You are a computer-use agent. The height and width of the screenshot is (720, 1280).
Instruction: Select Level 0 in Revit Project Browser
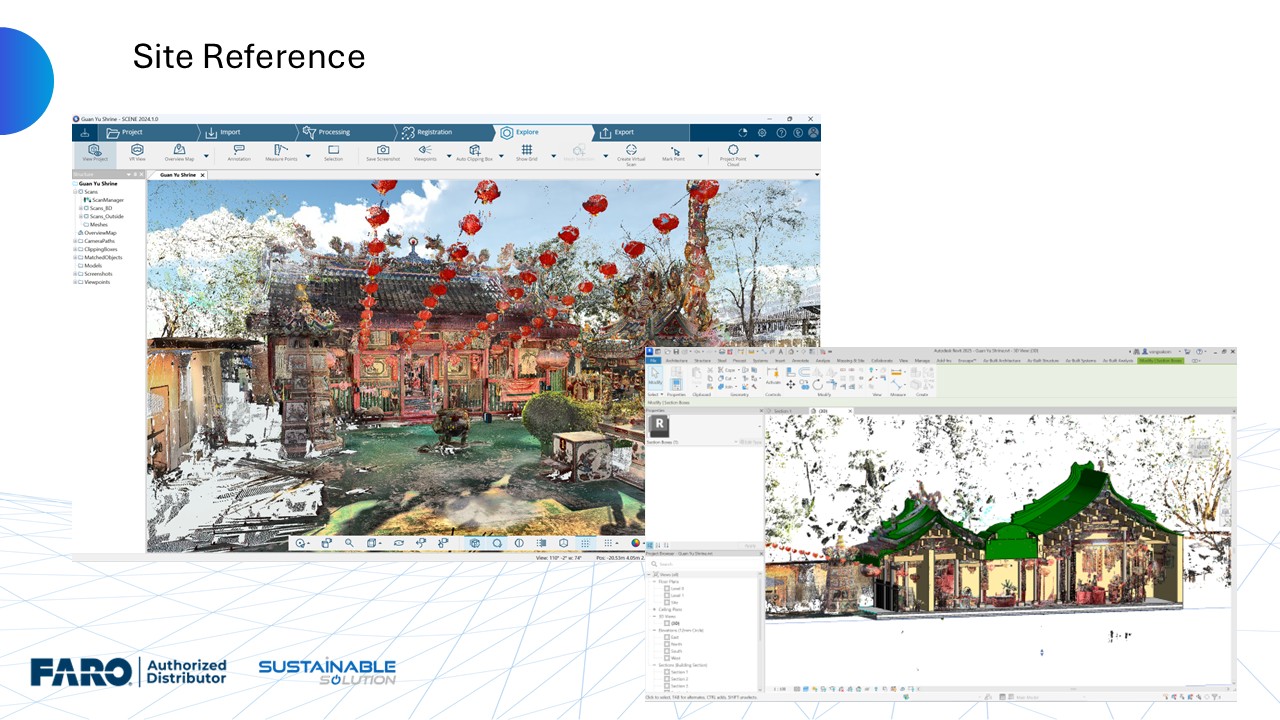tap(678, 589)
